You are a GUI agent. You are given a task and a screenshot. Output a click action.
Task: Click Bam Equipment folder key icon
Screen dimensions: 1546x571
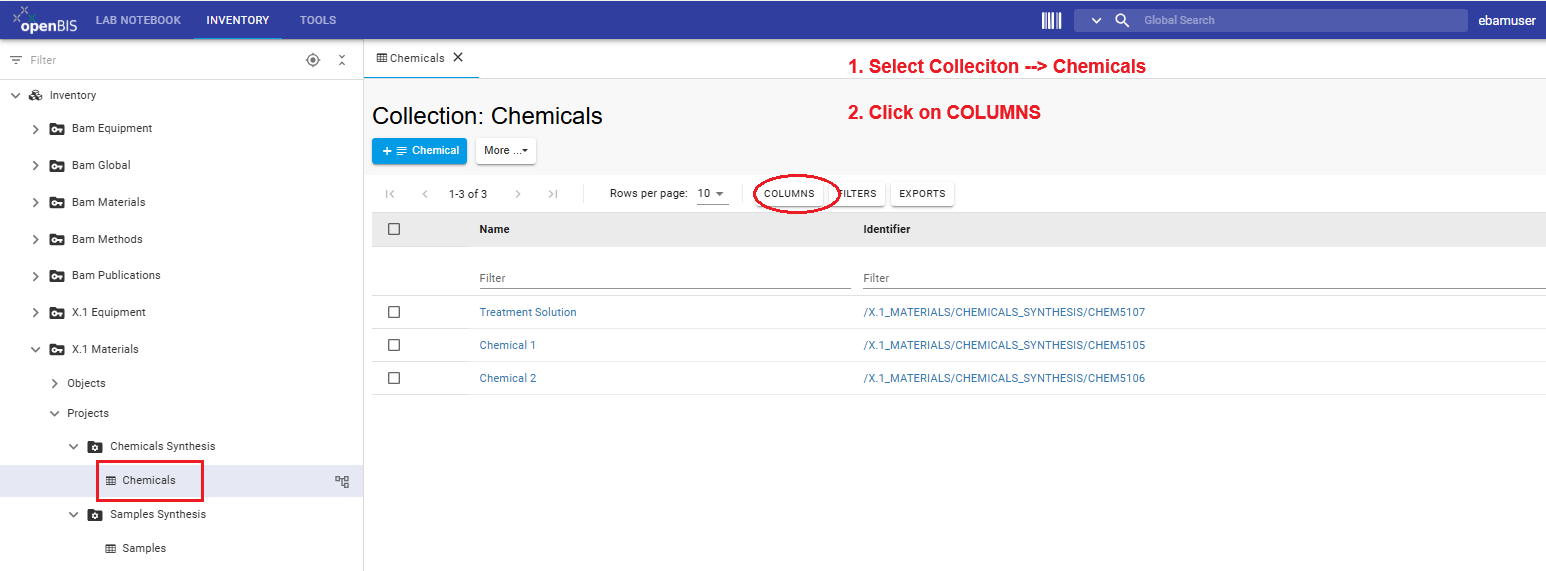58,129
